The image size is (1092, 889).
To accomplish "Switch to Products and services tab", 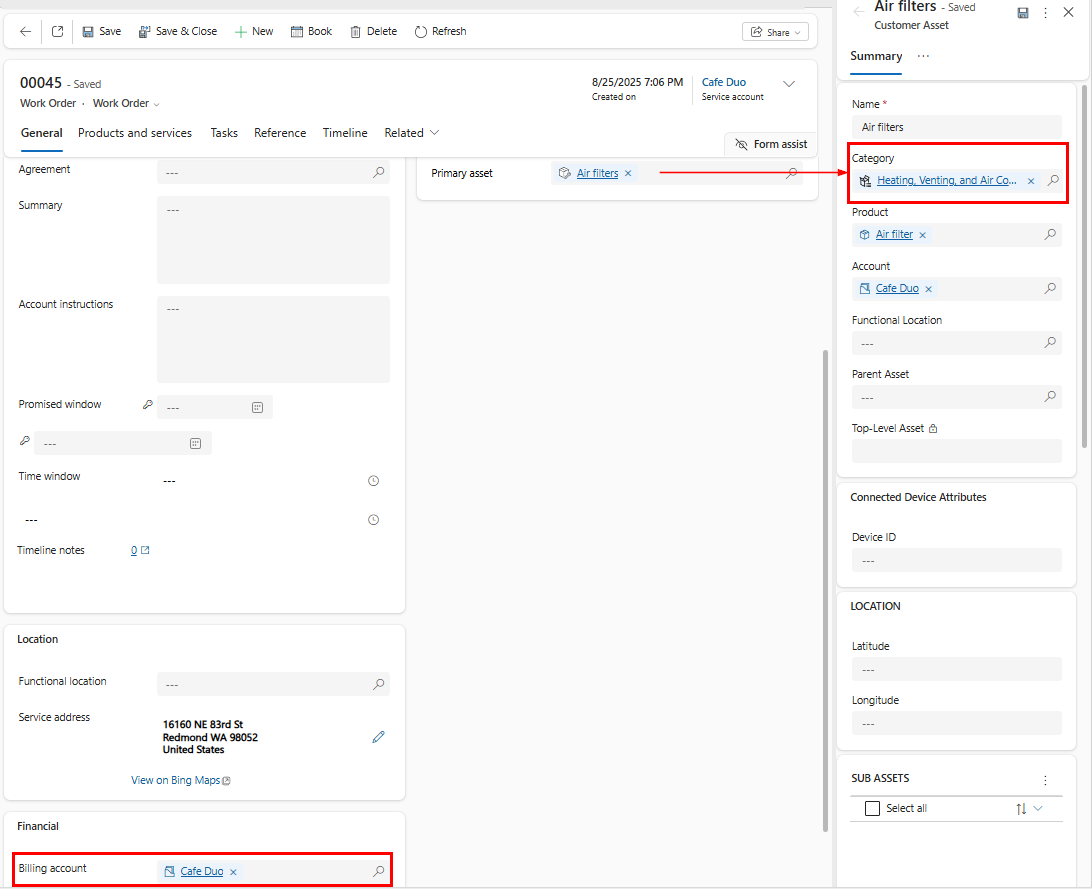I will (135, 133).
